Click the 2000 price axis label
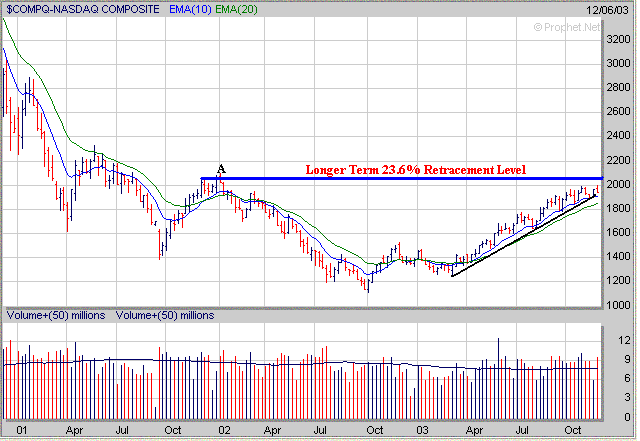Screen dimensions: 640x441 618,184
